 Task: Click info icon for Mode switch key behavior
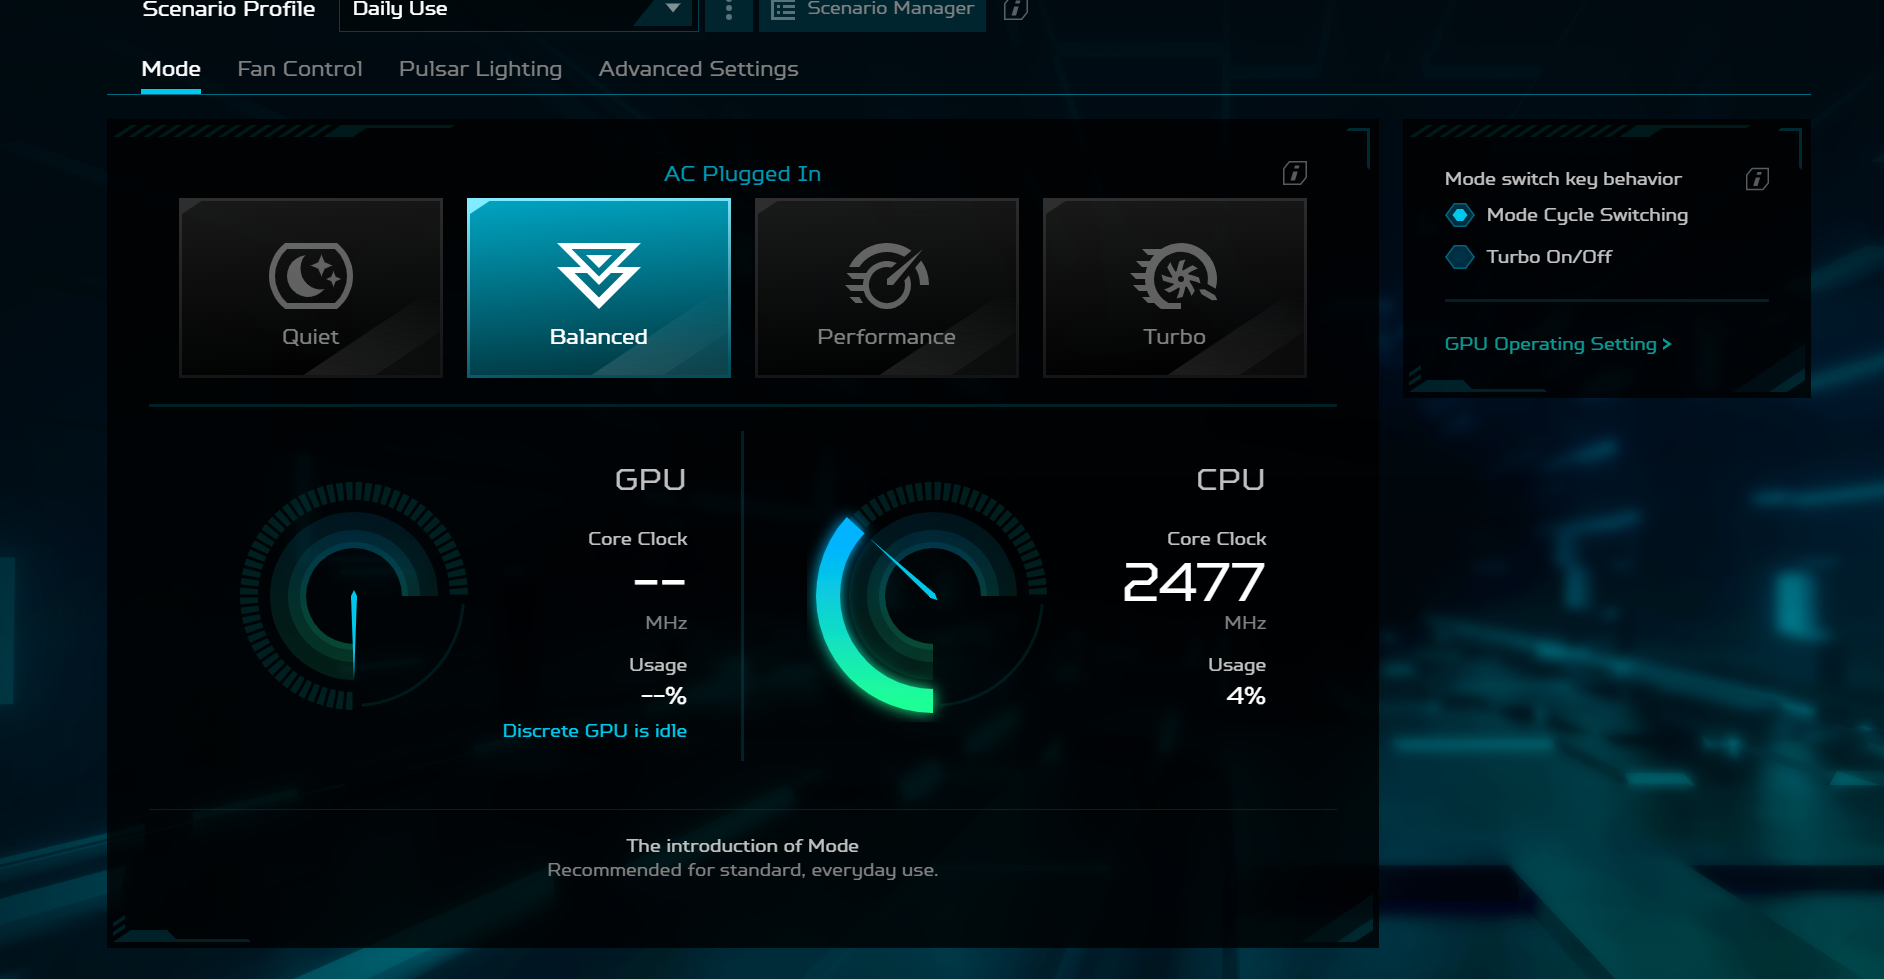coord(1757,179)
